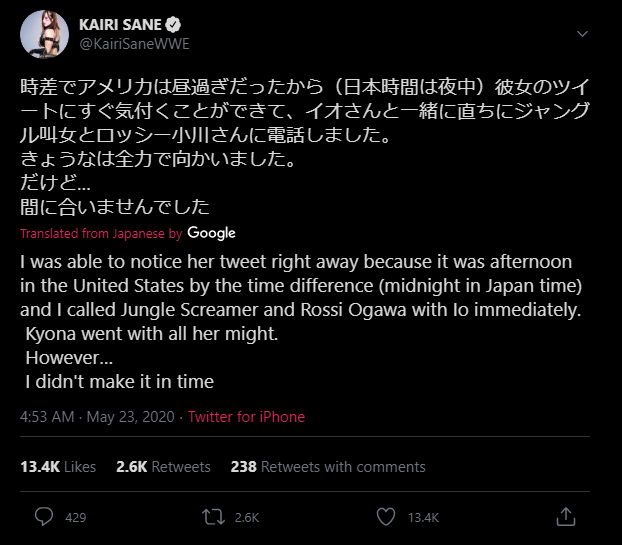Viewport: 622px width, 545px height.
Task: Click the 429 reply count
Action: pyautogui.click(x=75, y=518)
